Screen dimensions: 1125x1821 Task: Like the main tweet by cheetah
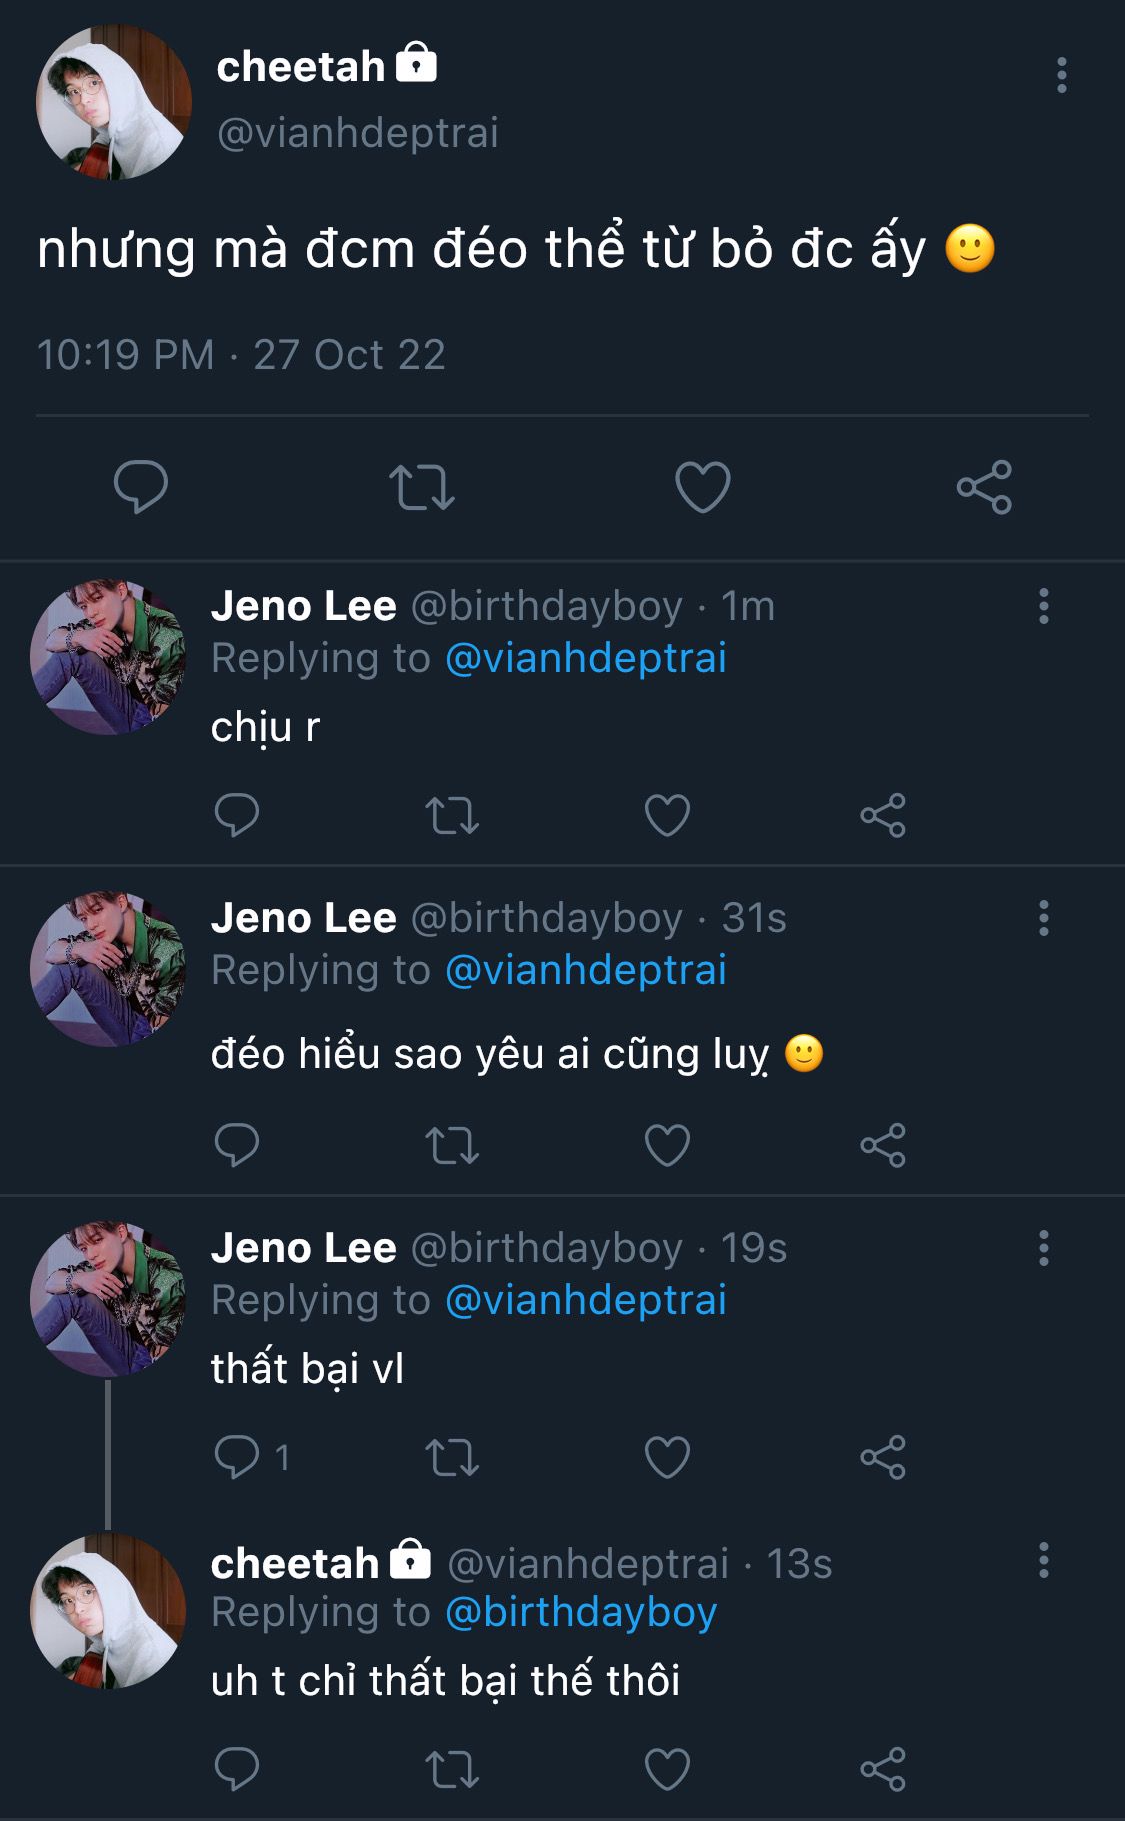click(702, 487)
